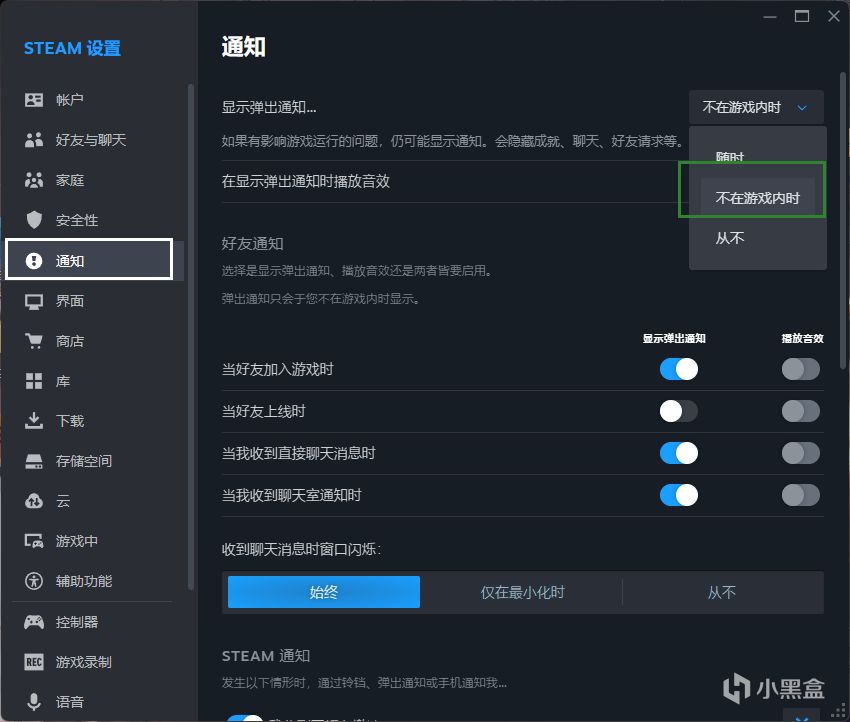
Task: Click the Account (帐户) card icon
Action: (34, 100)
